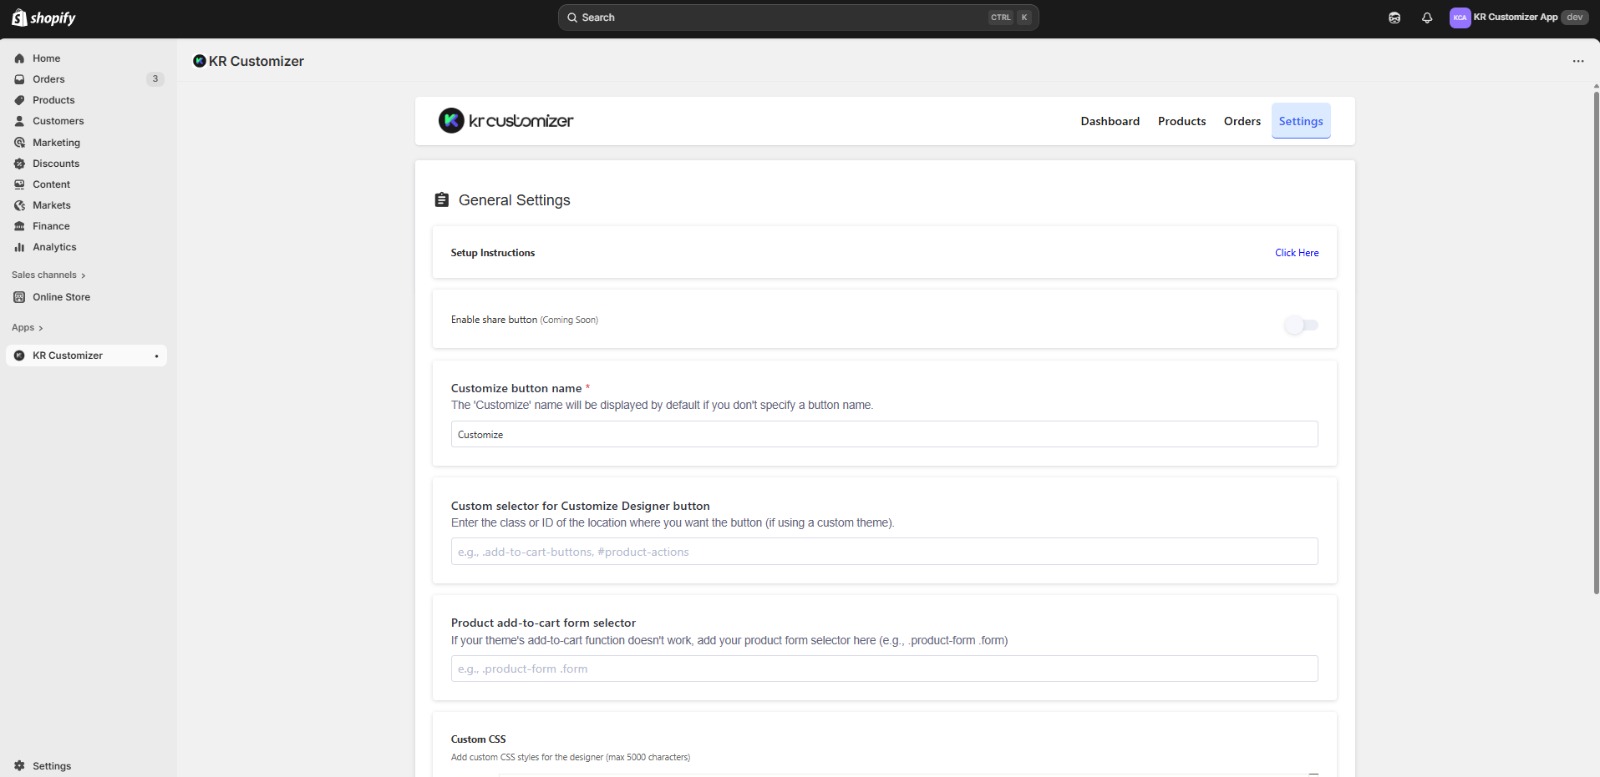
Task: Select the Settings tab in app
Action: pyautogui.click(x=1301, y=121)
